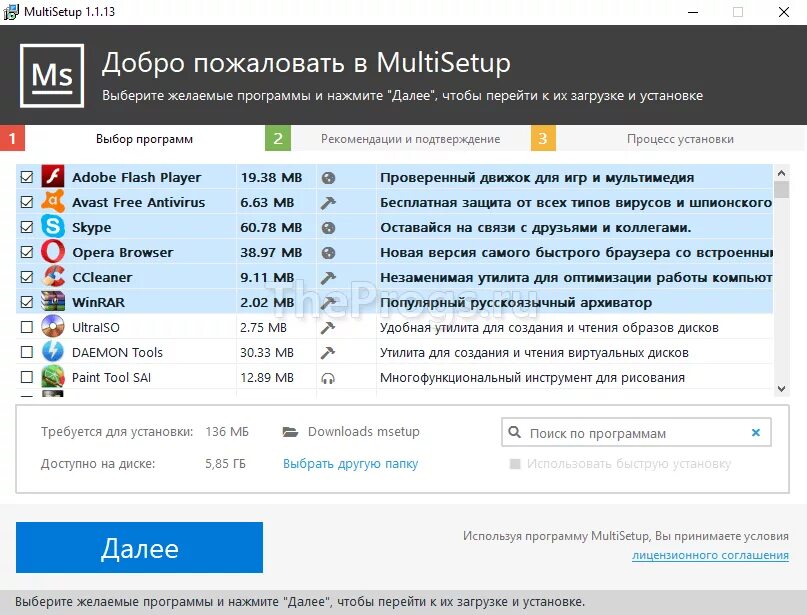The width and height of the screenshot is (807, 615).
Task: Click the CCleaner icon
Action: tap(52, 277)
